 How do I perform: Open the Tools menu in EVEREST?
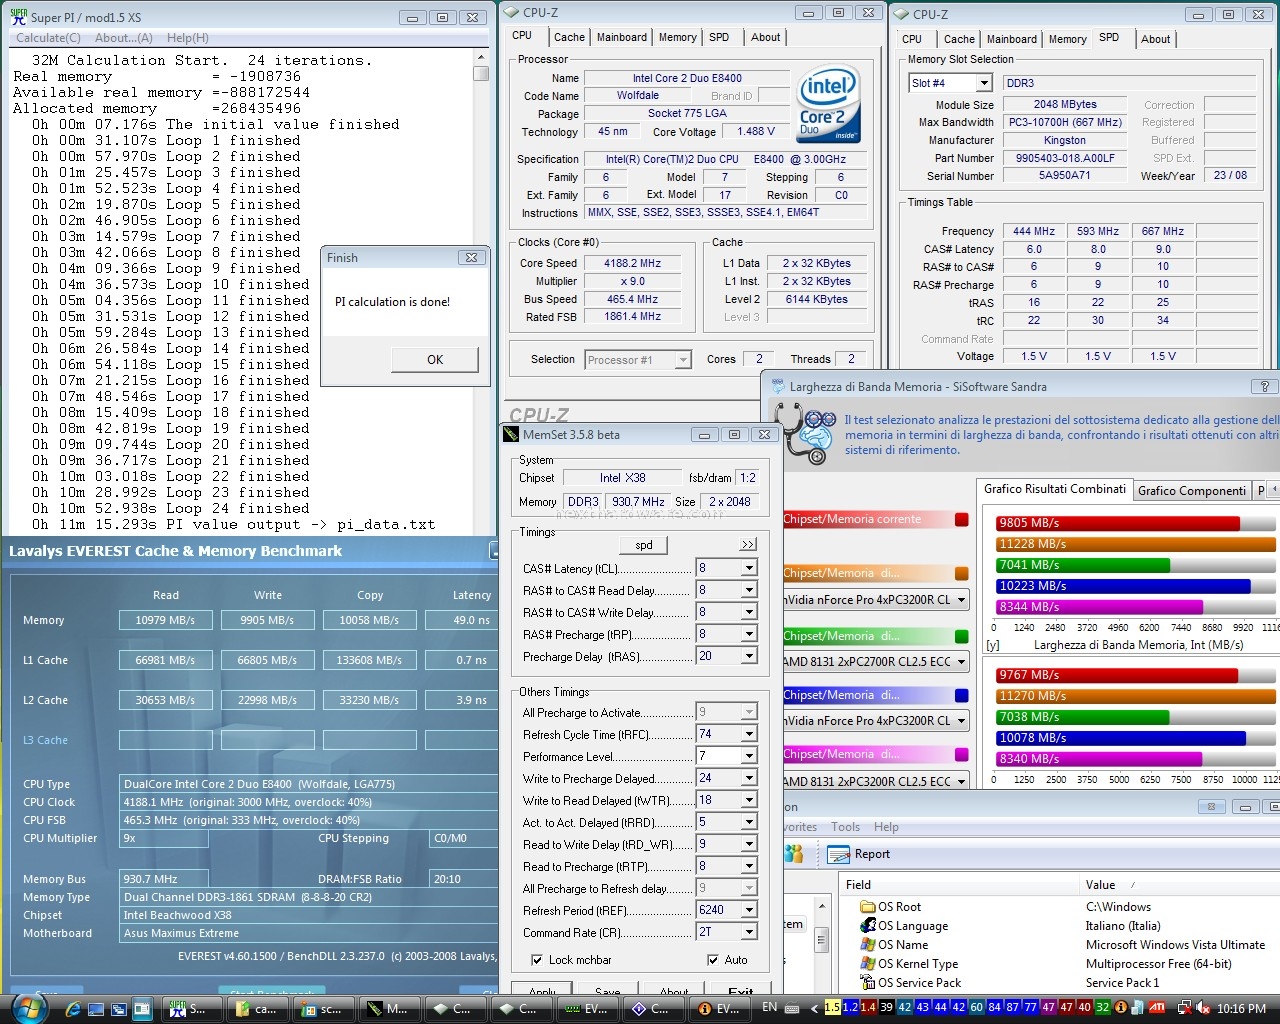[845, 827]
